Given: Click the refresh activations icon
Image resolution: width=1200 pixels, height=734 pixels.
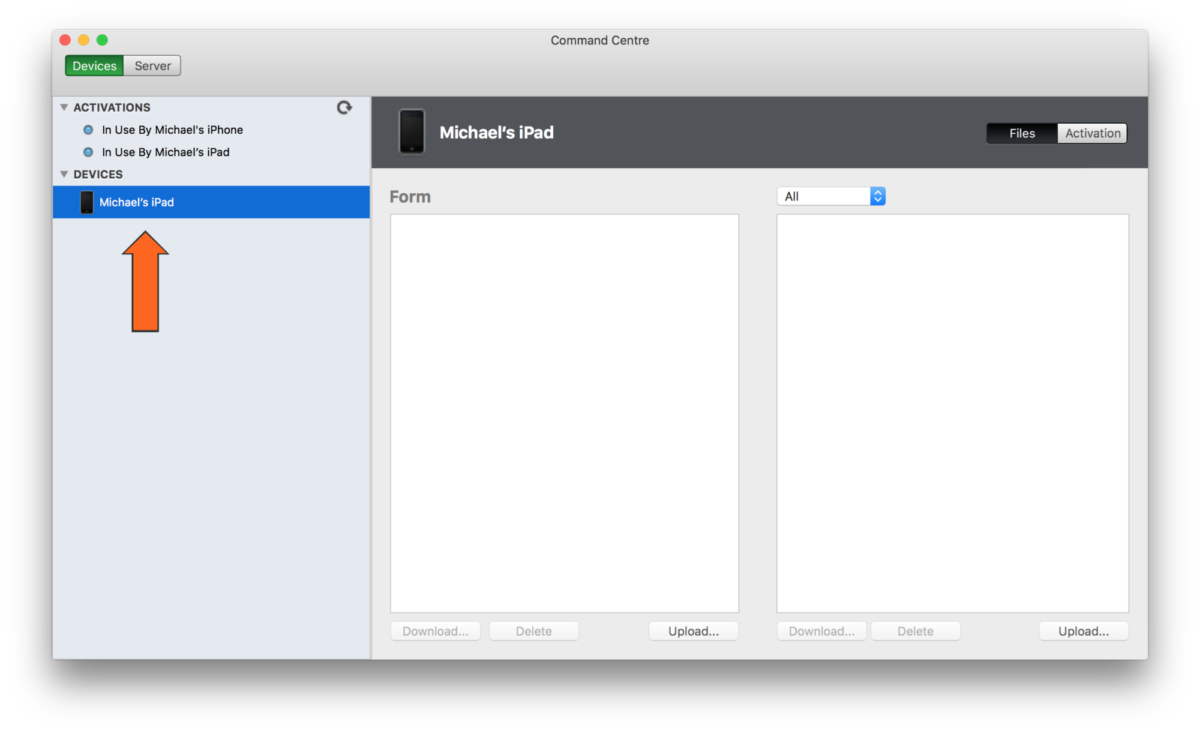Looking at the screenshot, I should [344, 107].
